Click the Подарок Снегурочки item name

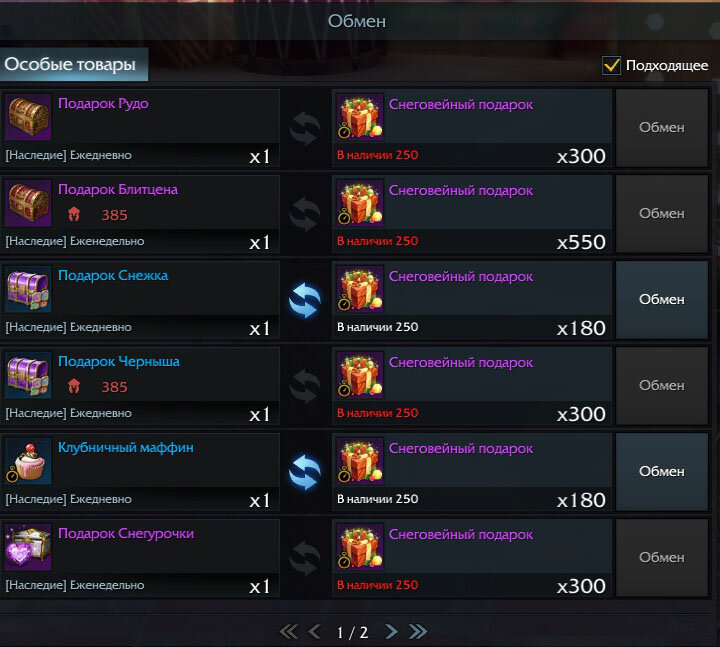[x=126, y=534]
